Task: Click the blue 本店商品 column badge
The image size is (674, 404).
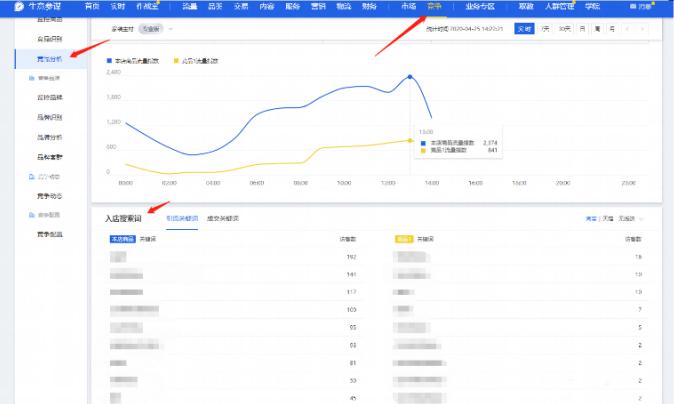Action: click(123, 239)
